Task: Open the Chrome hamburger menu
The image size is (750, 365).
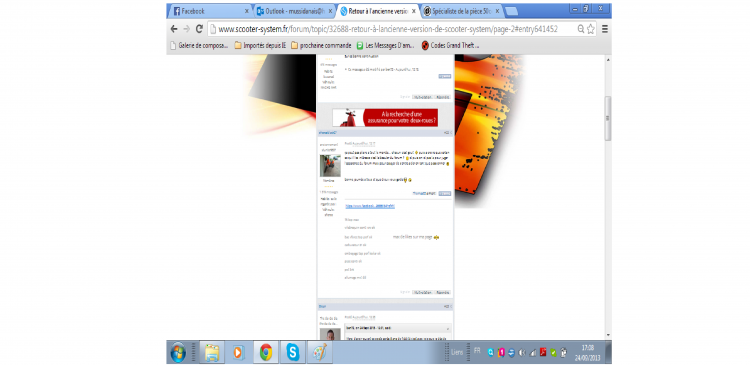Action: click(x=605, y=29)
